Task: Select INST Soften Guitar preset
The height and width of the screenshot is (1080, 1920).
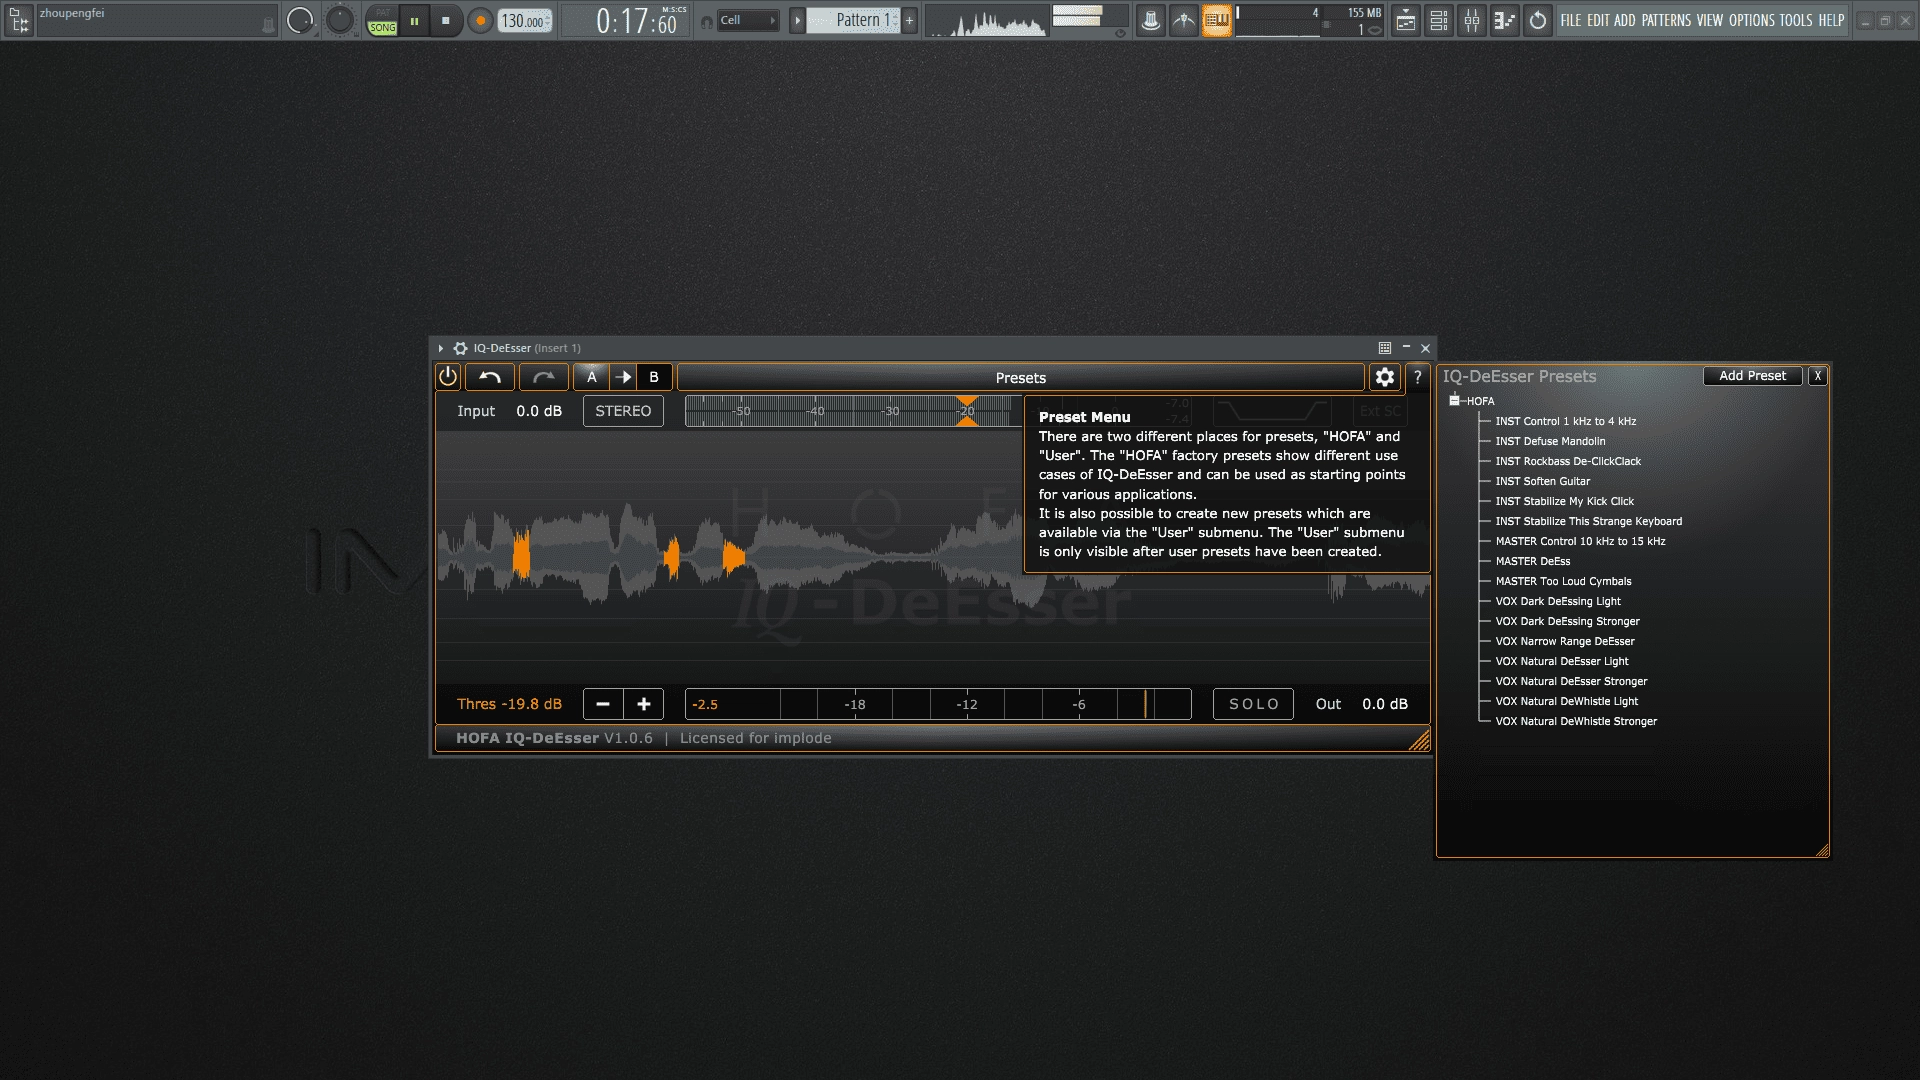Action: tap(1542, 481)
